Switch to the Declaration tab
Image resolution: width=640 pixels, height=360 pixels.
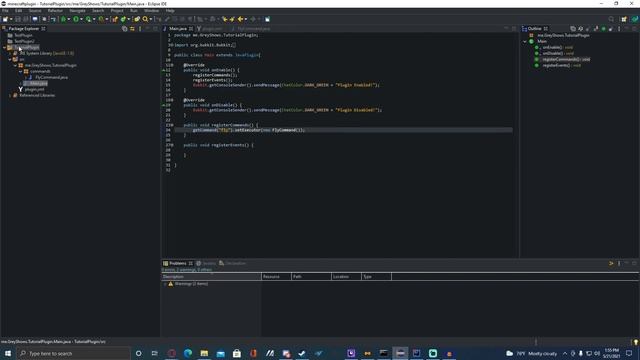pos(232,263)
